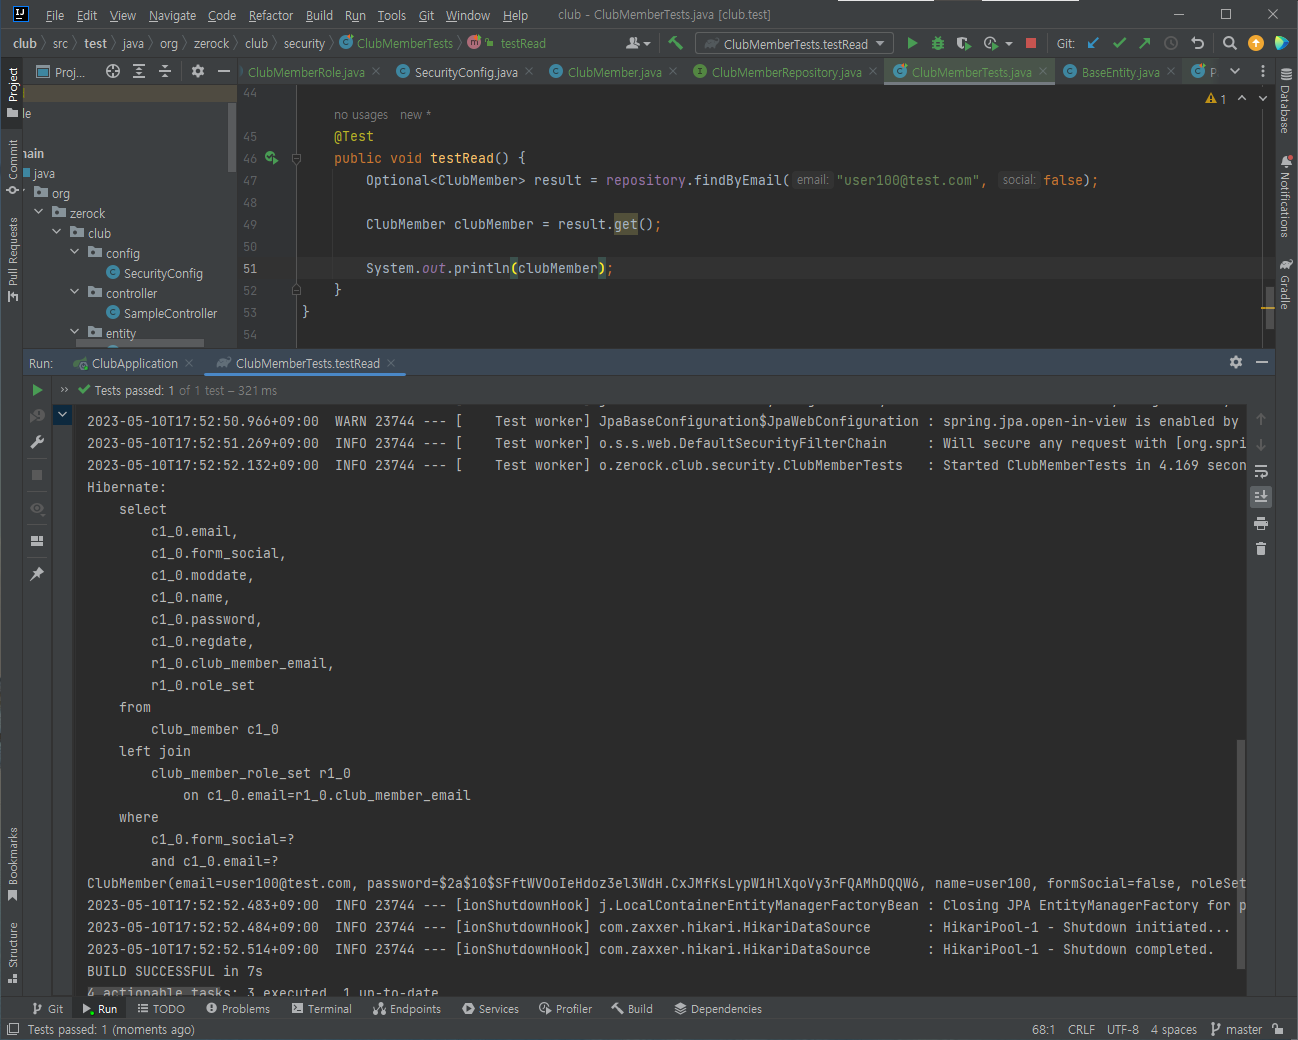Open the Endpoints tool window
The height and width of the screenshot is (1040, 1298).
[x=407, y=1009]
